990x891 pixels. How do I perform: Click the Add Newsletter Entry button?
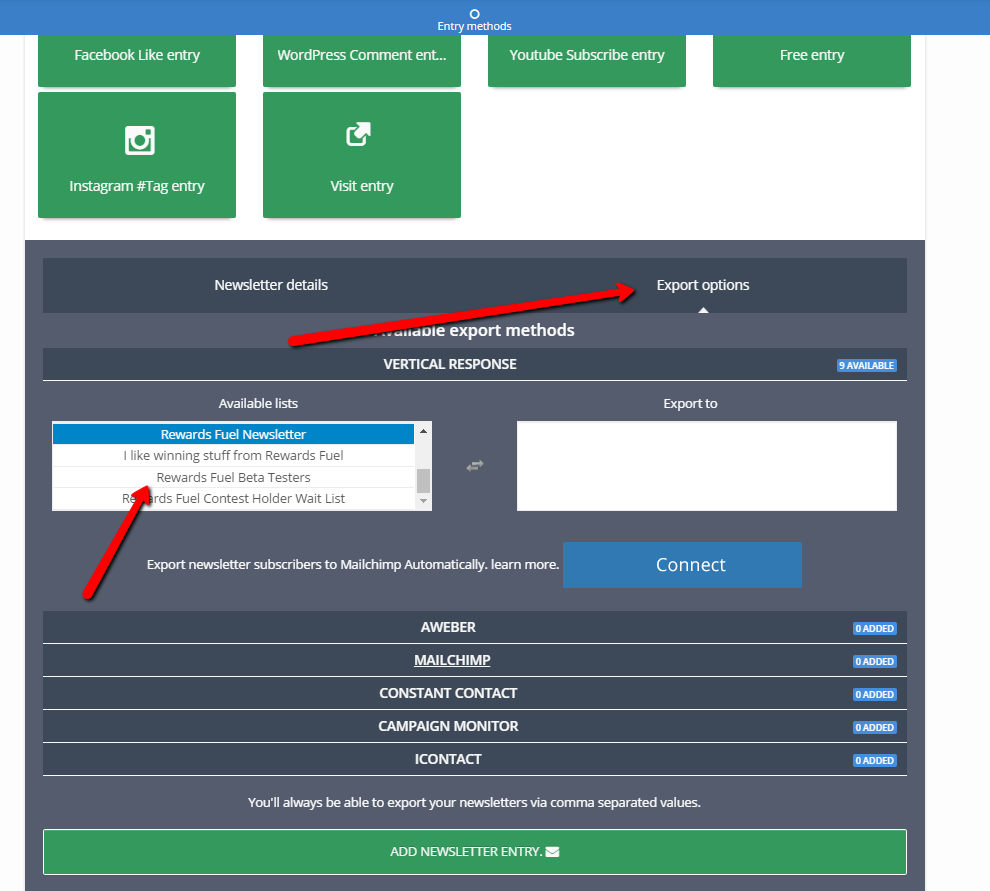475,852
